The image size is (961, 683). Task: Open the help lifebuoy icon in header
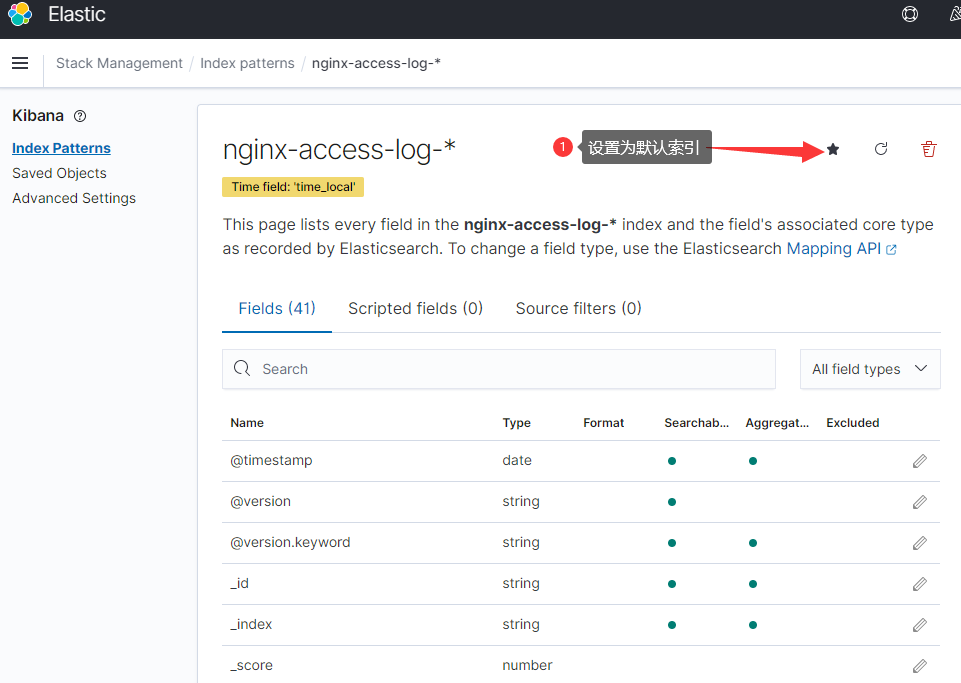(x=910, y=15)
